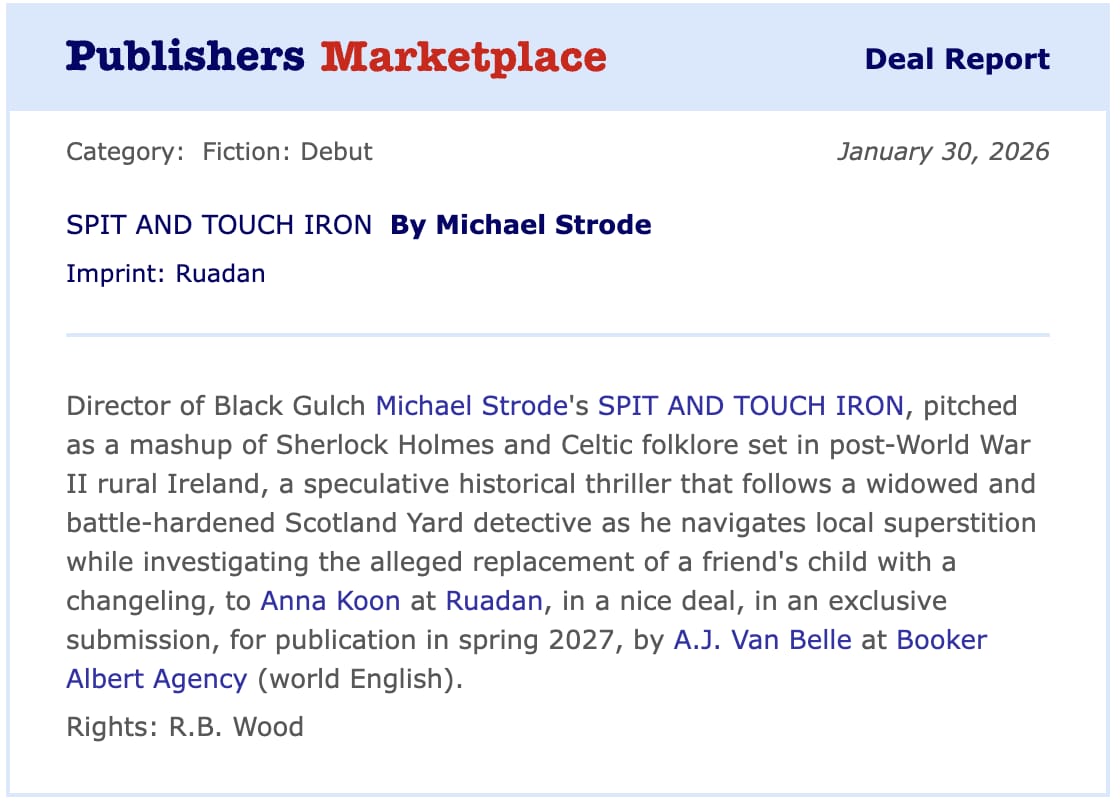Click the Booker Albert Agency link
The width and height of the screenshot is (1120, 808).
[941, 640]
